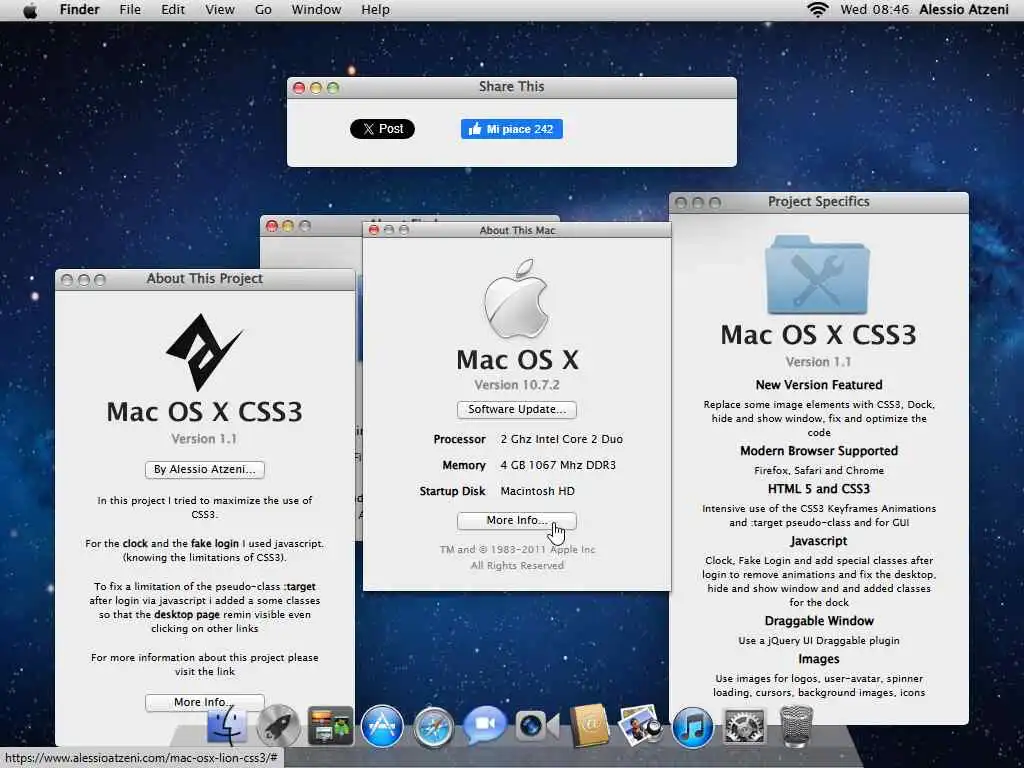Viewport: 1024px width, 768px height.
Task: Minimize the Share This window
Action: 316,88
